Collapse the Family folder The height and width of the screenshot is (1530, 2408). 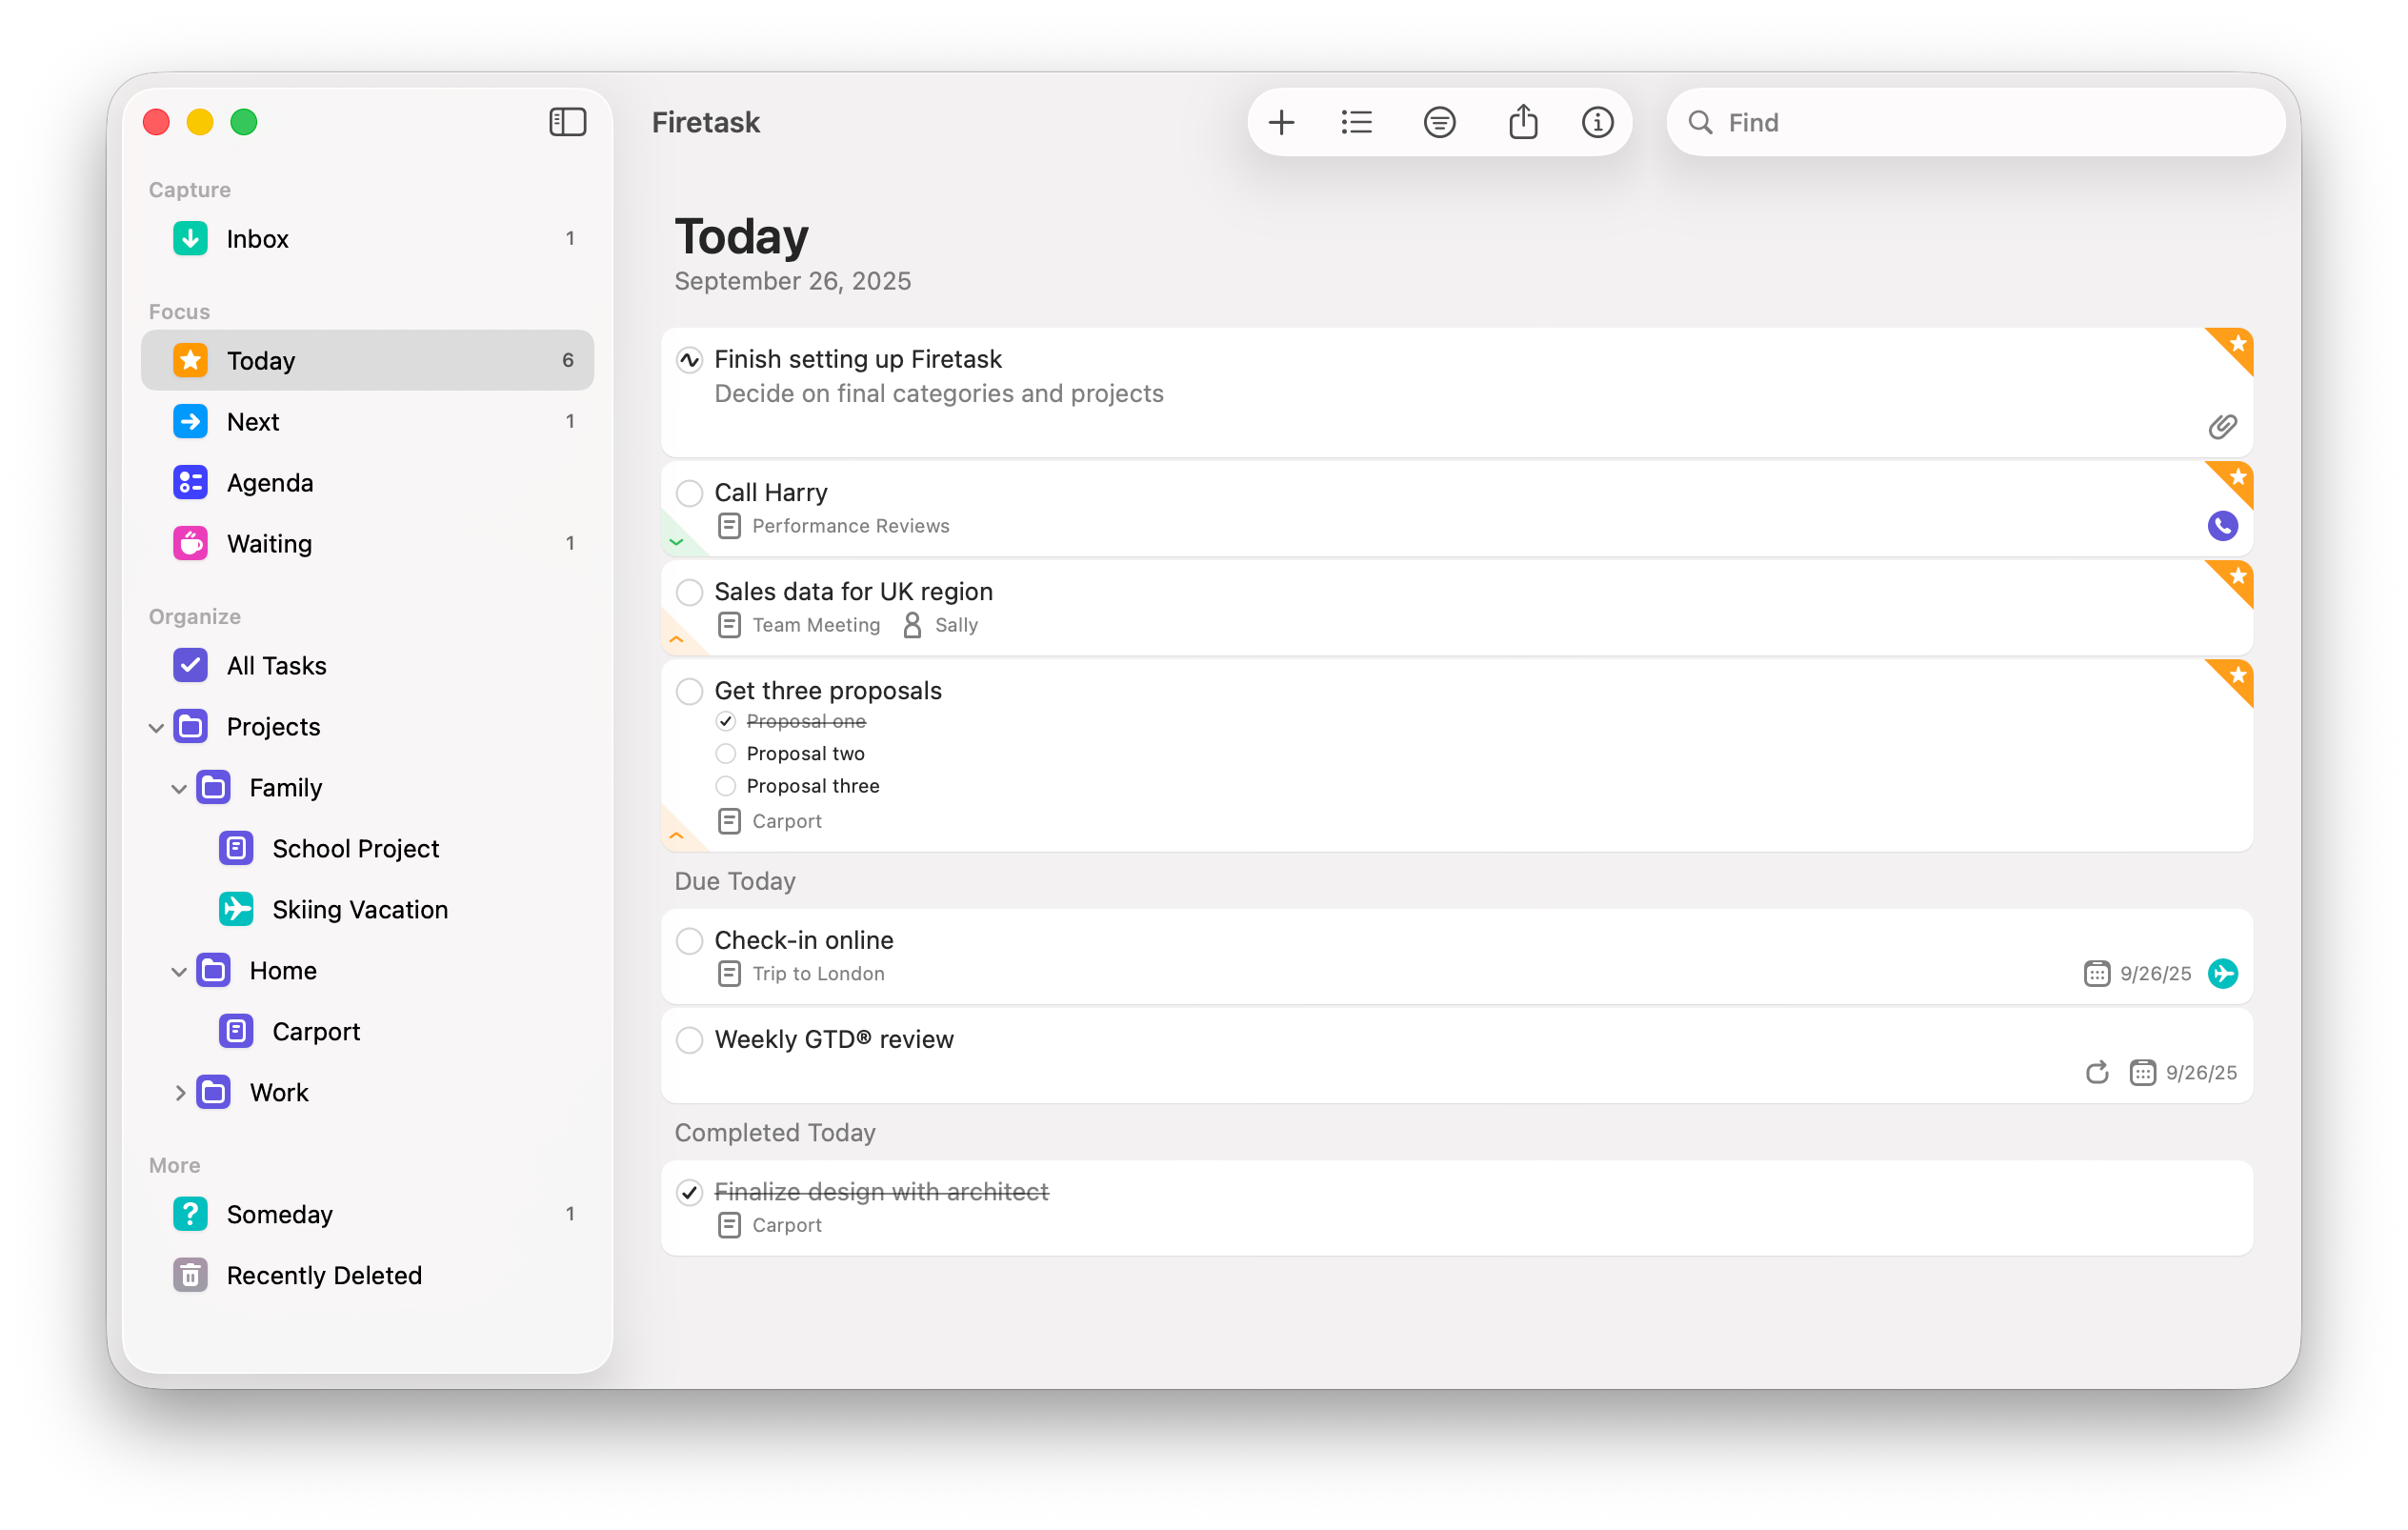pos(179,788)
